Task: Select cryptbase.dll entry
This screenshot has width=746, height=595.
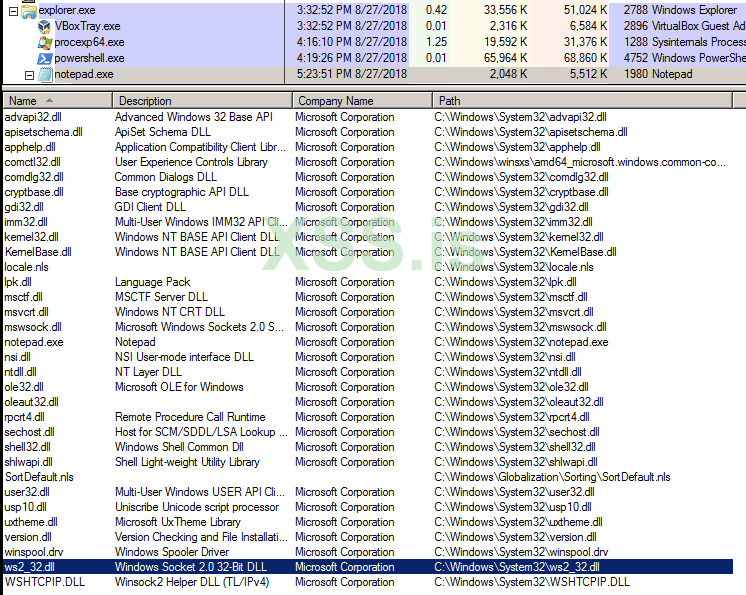Action: [x=368, y=192]
